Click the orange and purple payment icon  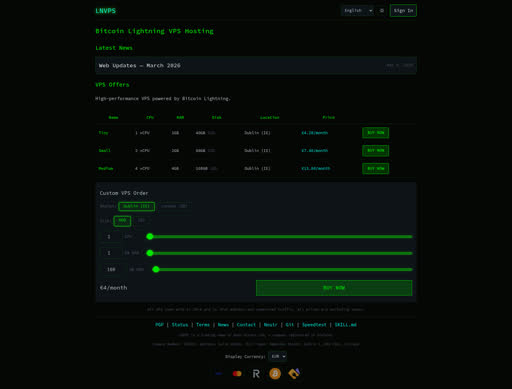(x=294, y=374)
